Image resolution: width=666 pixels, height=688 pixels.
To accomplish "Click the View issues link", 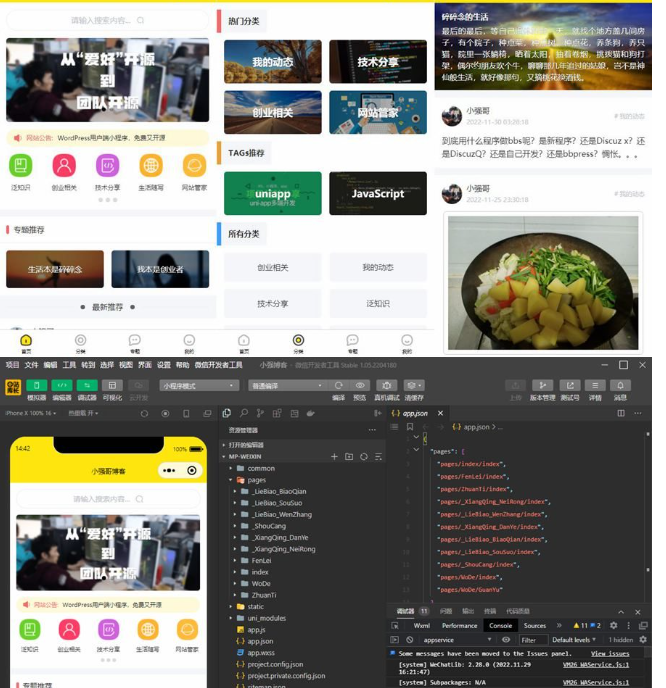I will tap(610, 654).
